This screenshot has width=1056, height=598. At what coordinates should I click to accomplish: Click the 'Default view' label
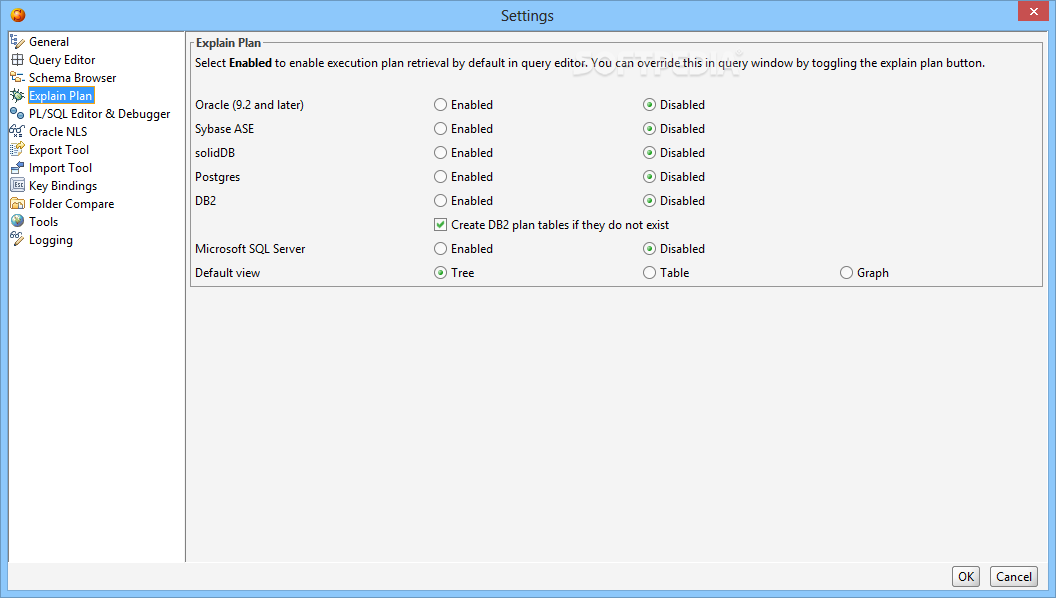[x=228, y=273]
